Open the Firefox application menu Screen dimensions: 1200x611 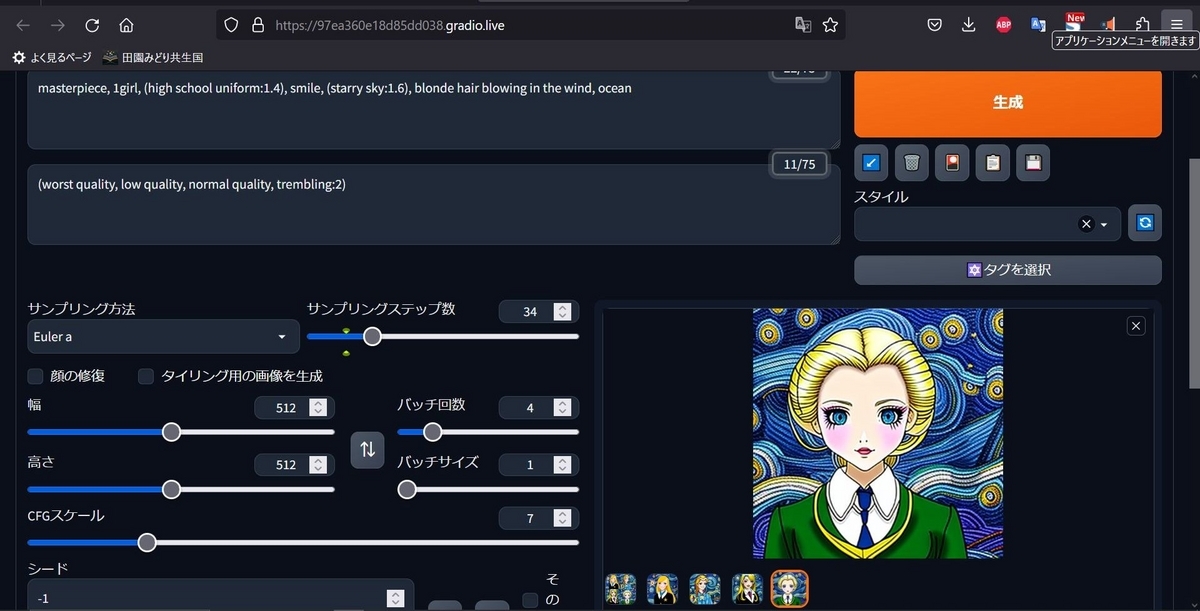tap(1177, 25)
